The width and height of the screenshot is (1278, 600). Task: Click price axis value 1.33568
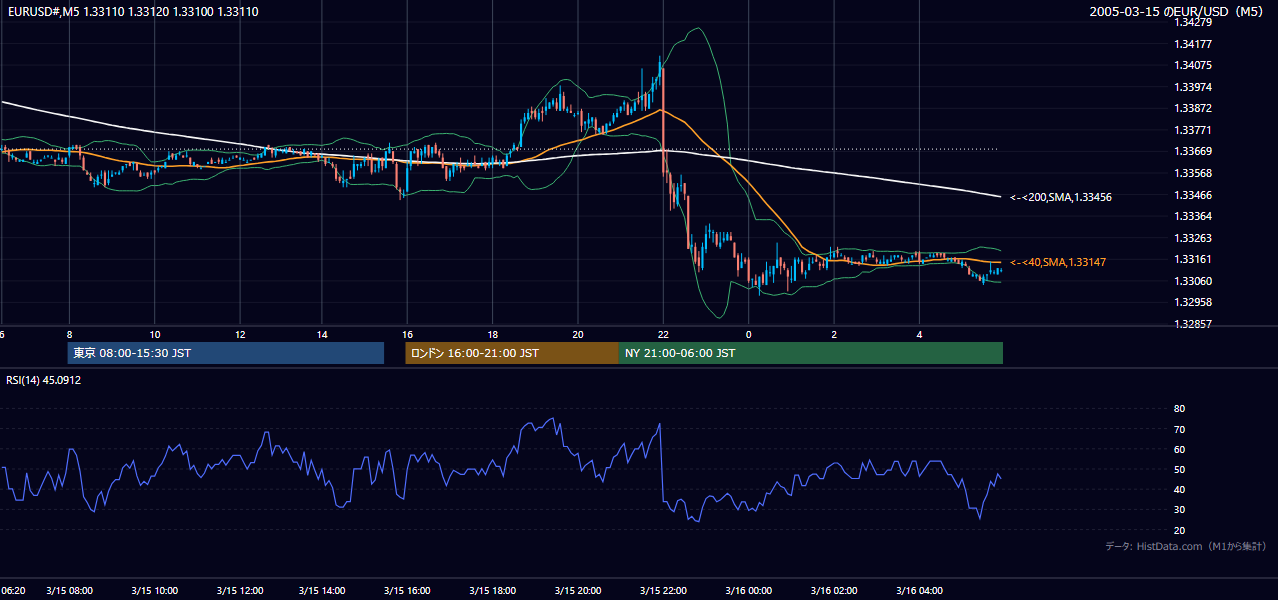tap(1194, 173)
